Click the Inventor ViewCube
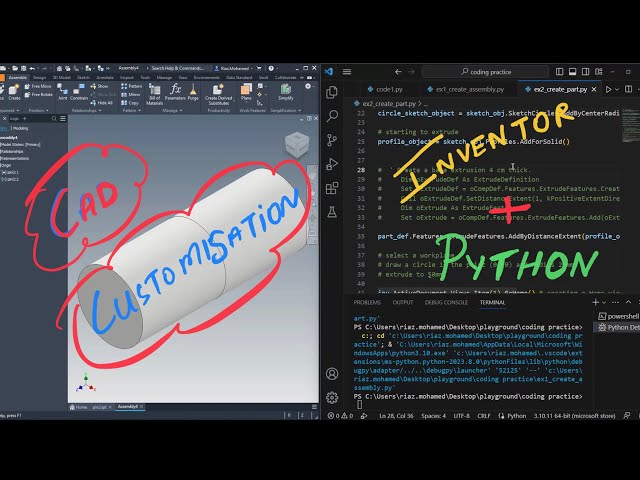Viewport: 640px width, 480px height. pyautogui.click(x=297, y=144)
